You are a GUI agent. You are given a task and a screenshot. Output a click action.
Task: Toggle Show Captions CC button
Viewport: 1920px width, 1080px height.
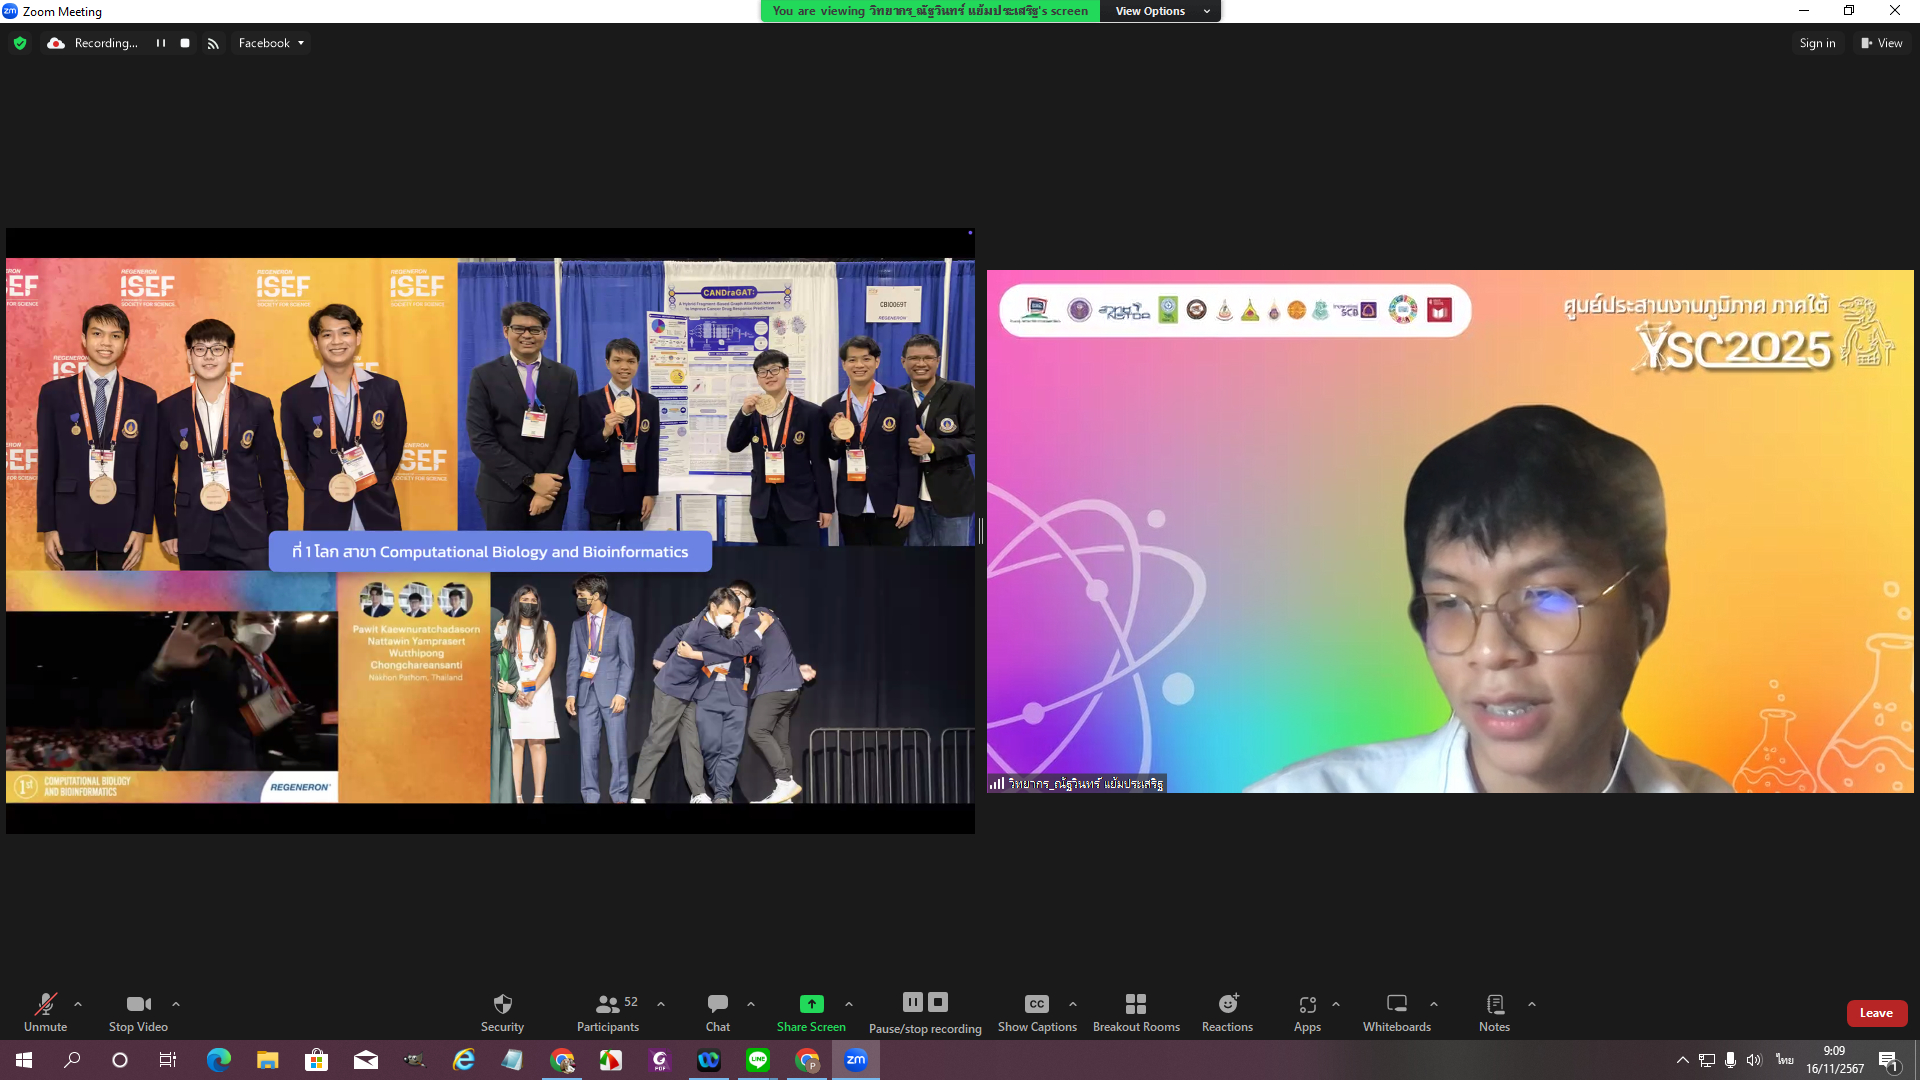1036,1004
